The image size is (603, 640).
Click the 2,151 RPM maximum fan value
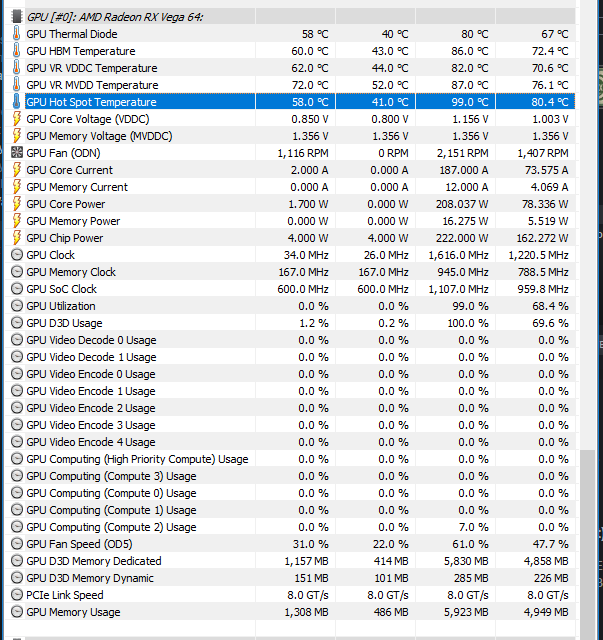pyautogui.click(x=463, y=153)
